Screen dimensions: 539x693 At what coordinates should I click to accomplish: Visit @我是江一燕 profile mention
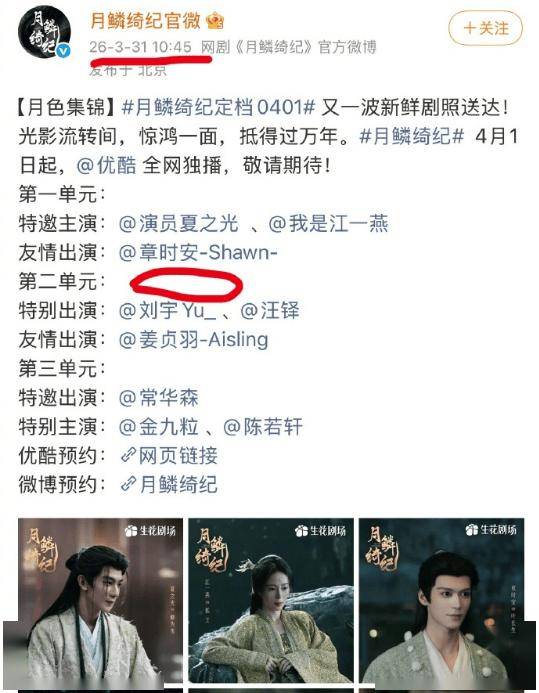[328, 224]
